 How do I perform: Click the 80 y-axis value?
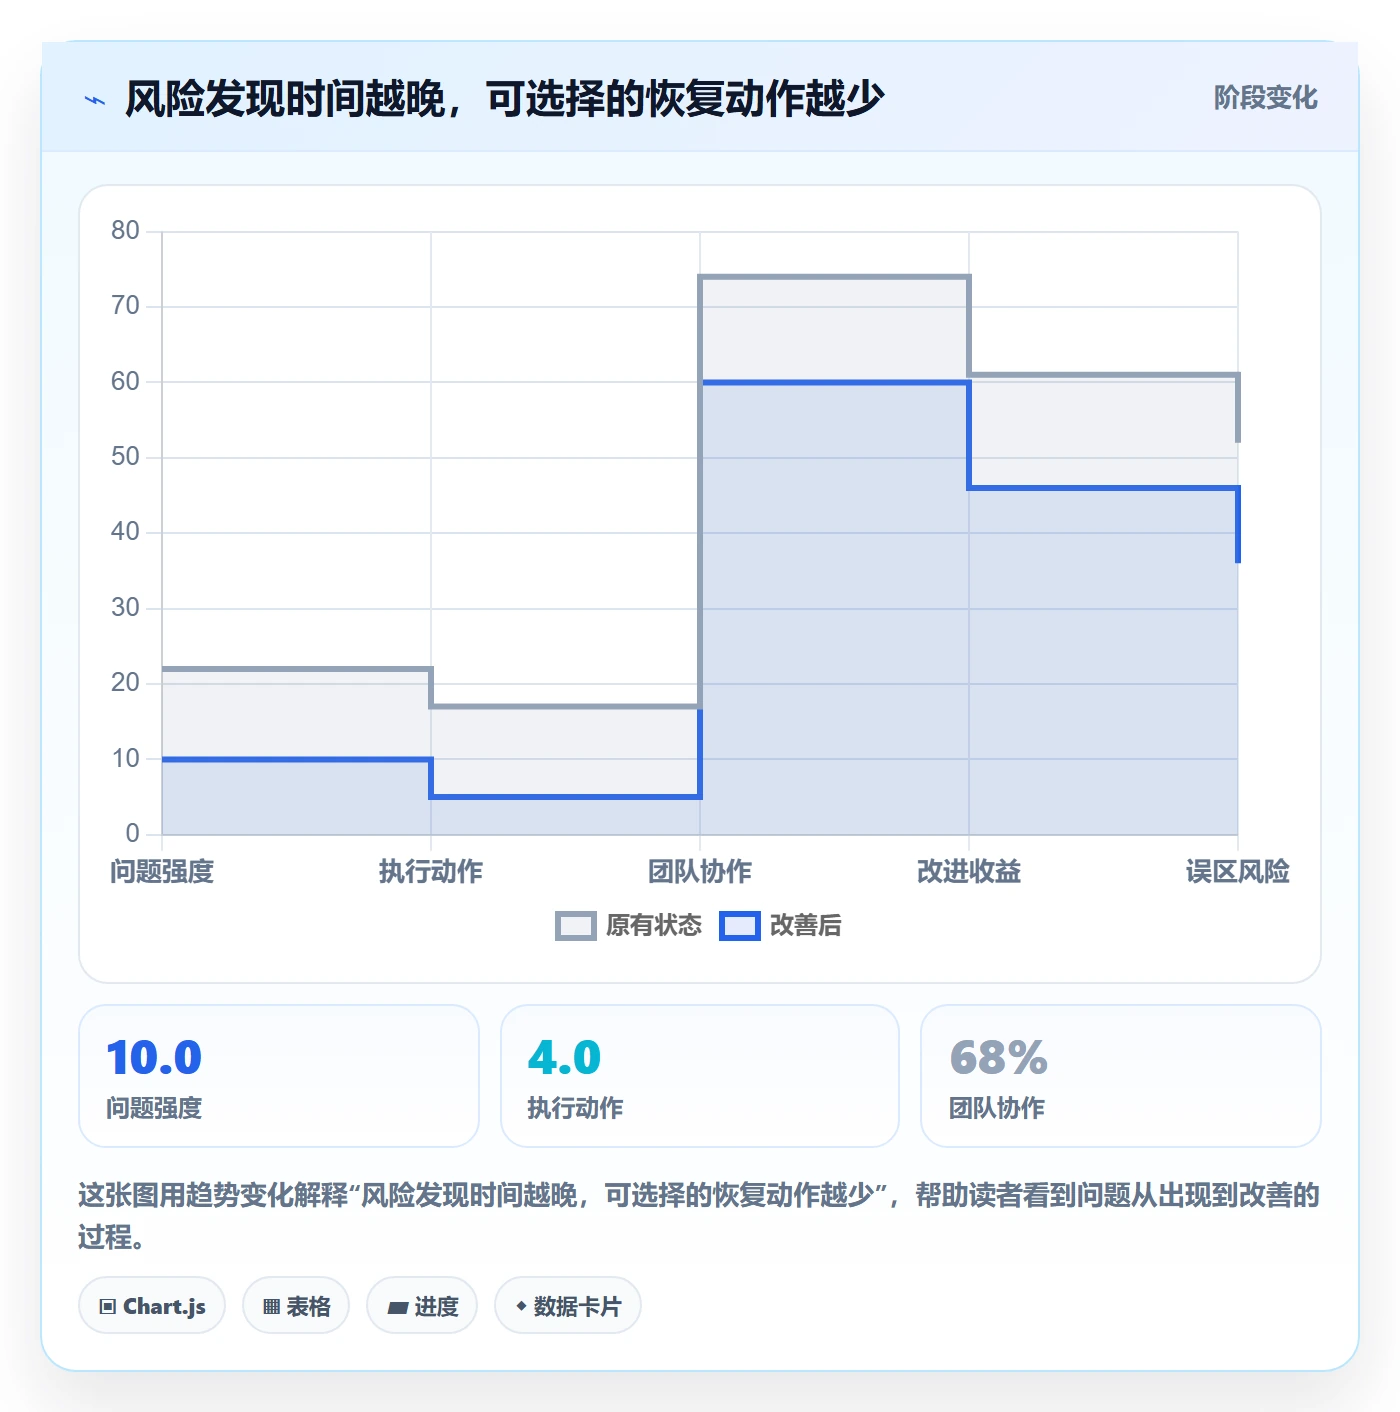125,231
